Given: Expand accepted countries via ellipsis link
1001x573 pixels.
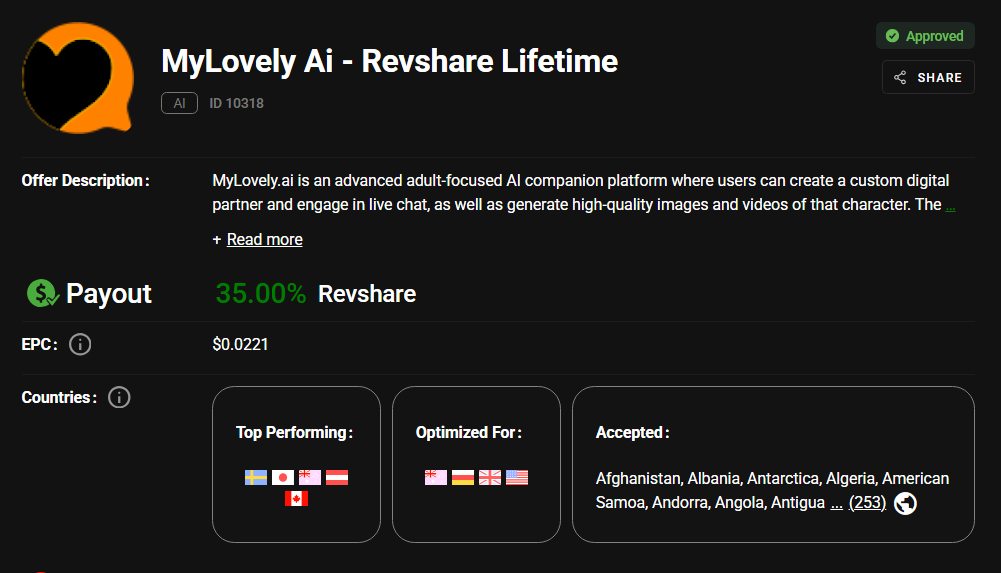Looking at the screenshot, I should coord(836,504).
